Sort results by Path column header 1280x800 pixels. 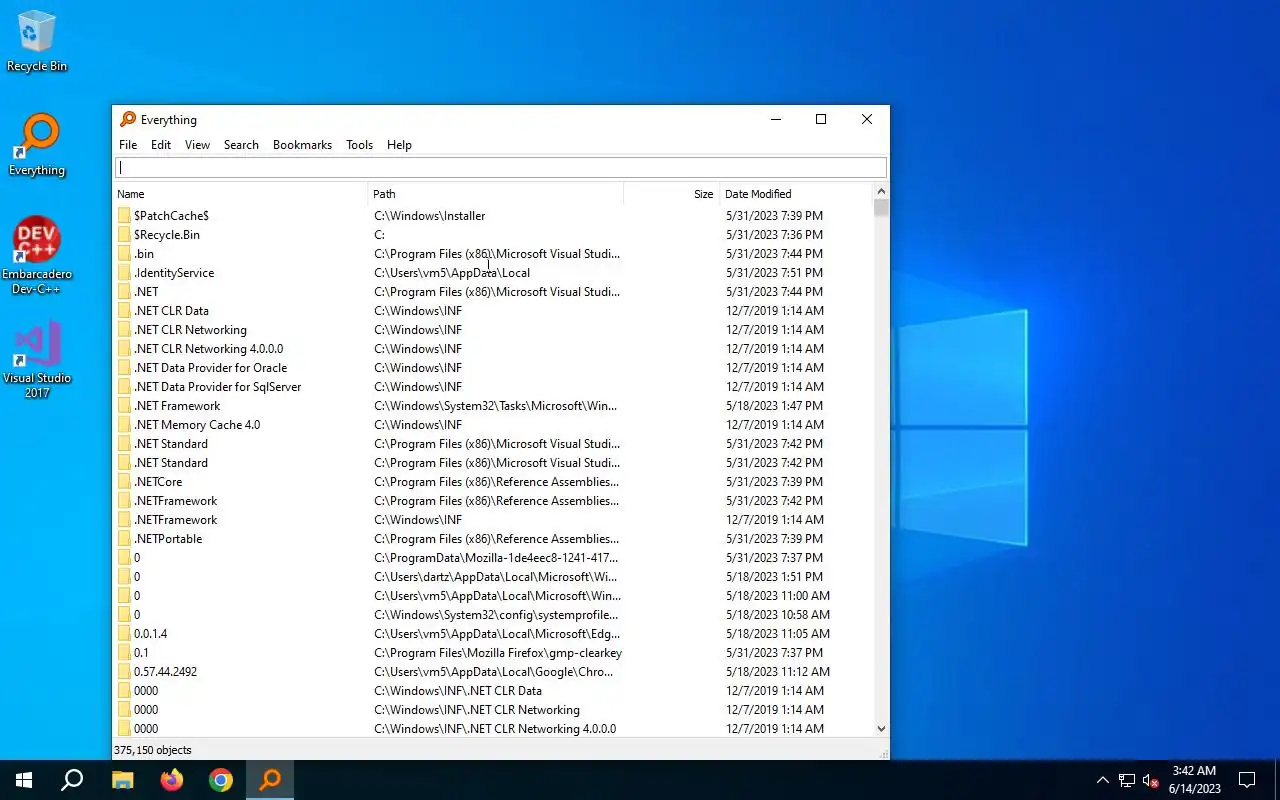496,194
